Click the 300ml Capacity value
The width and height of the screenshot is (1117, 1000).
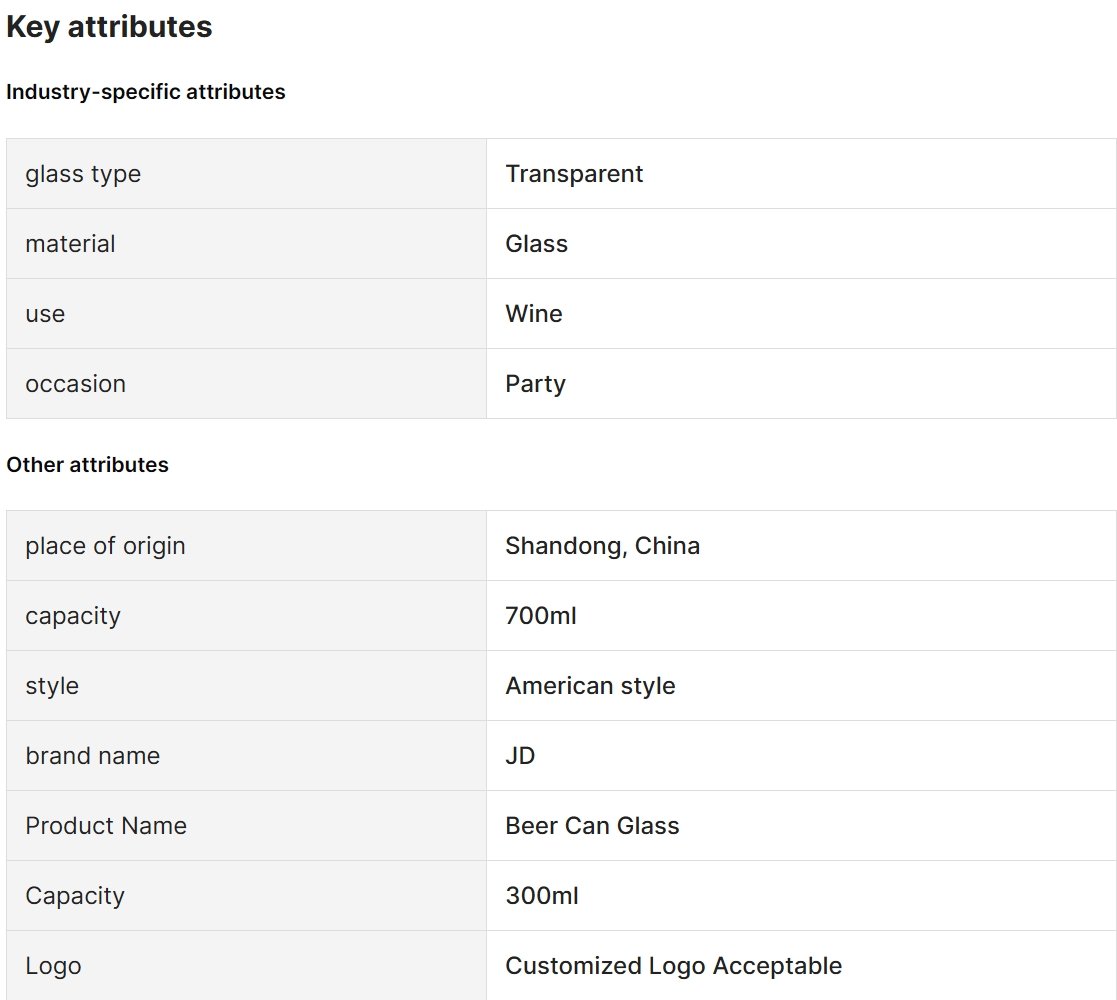pyautogui.click(x=542, y=895)
